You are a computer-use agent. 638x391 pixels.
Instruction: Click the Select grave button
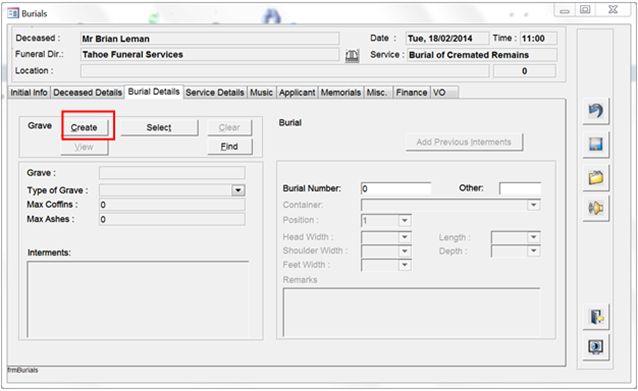click(x=159, y=128)
